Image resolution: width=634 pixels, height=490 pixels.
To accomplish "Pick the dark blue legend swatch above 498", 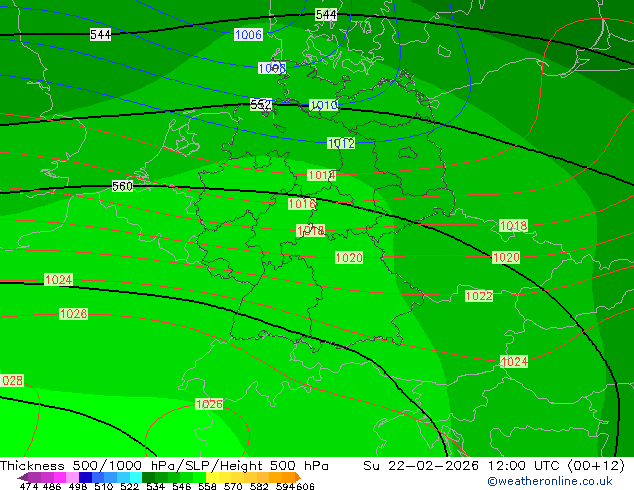I will coord(85,477).
